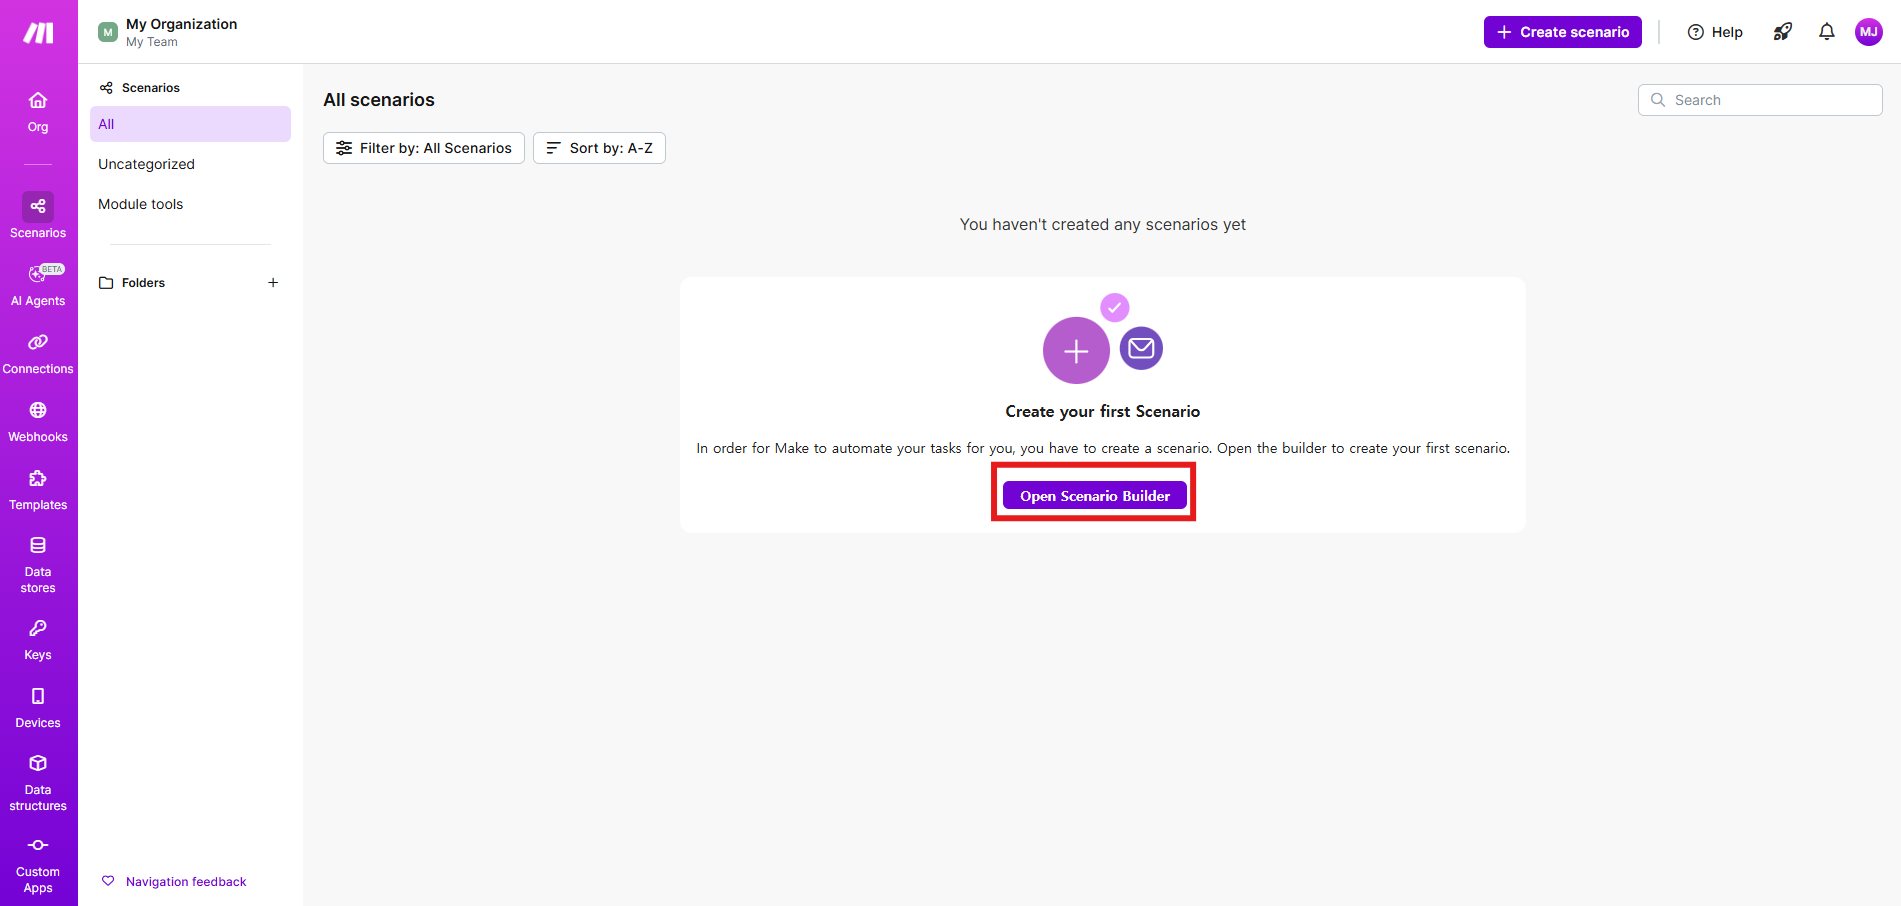Image resolution: width=1901 pixels, height=906 pixels.
Task: Open Data structures section
Action: pyautogui.click(x=38, y=781)
